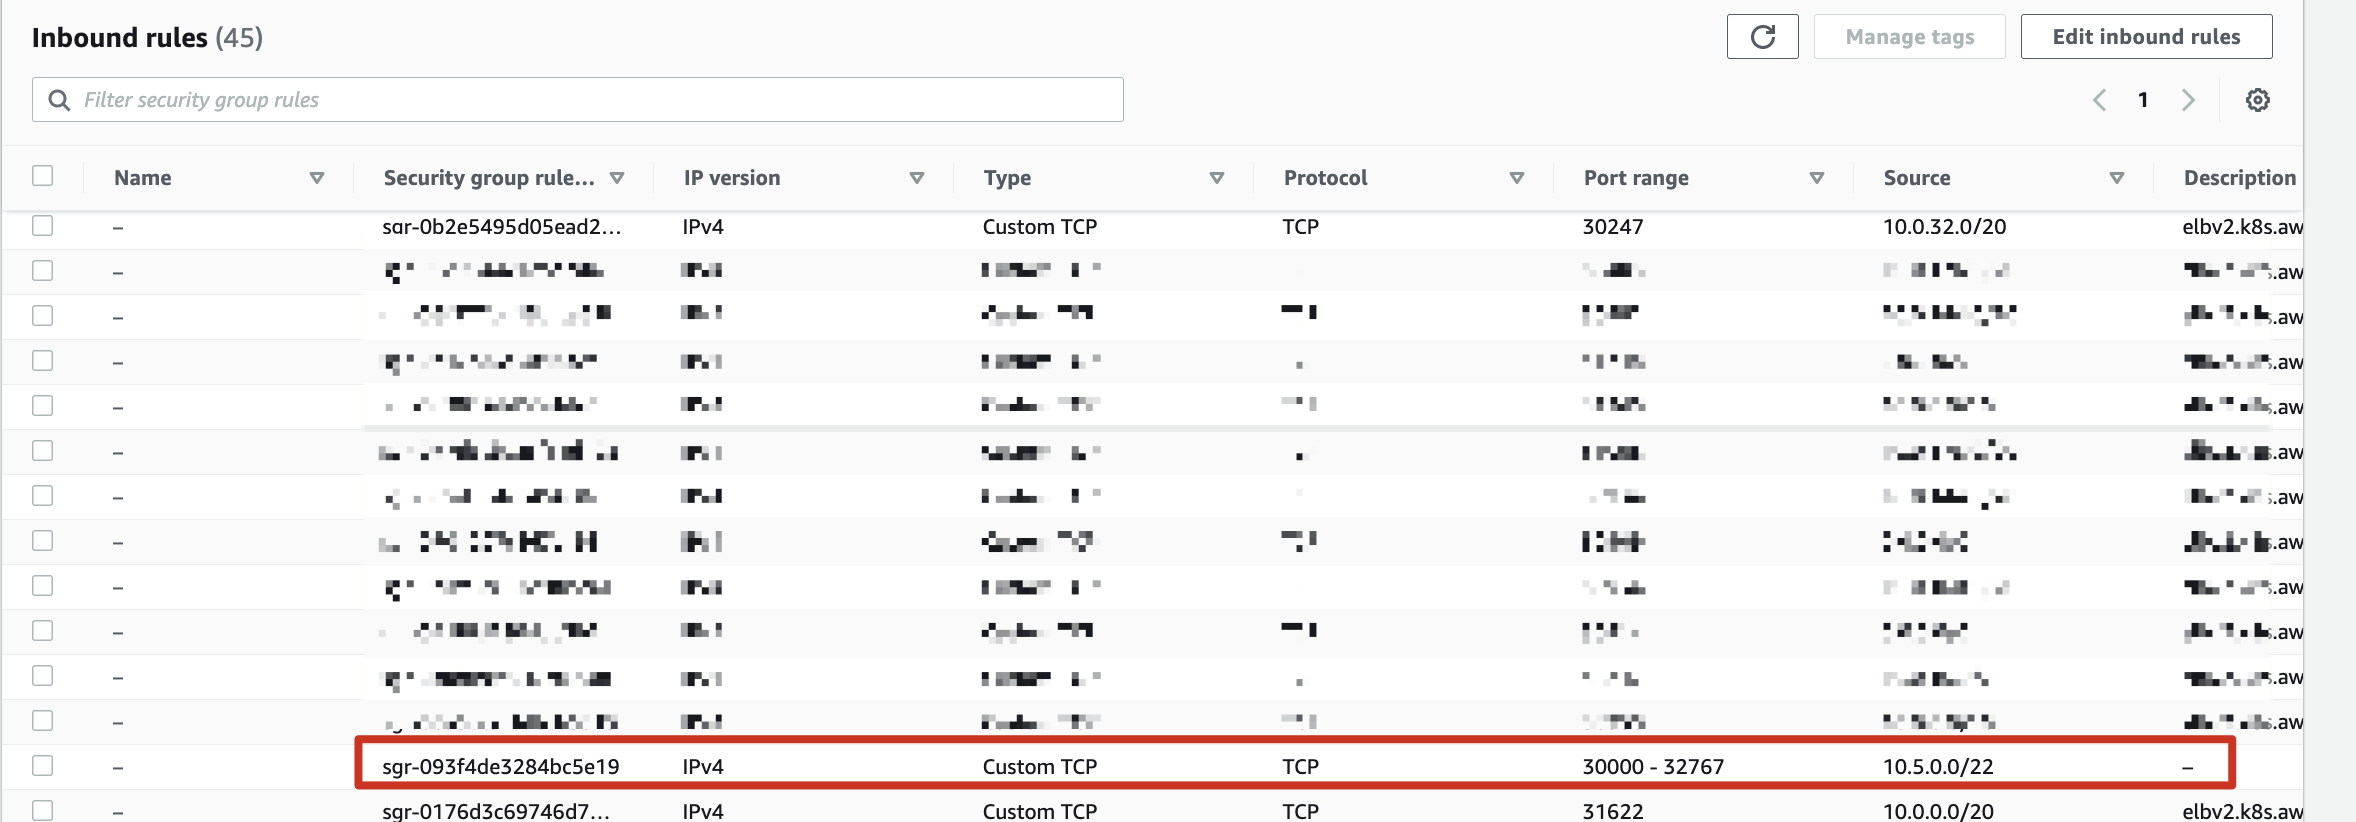Screen dimensions: 2356x822
Task: Check the row for rule sgr-0176d3c69746d7
Action: click(x=42, y=810)
